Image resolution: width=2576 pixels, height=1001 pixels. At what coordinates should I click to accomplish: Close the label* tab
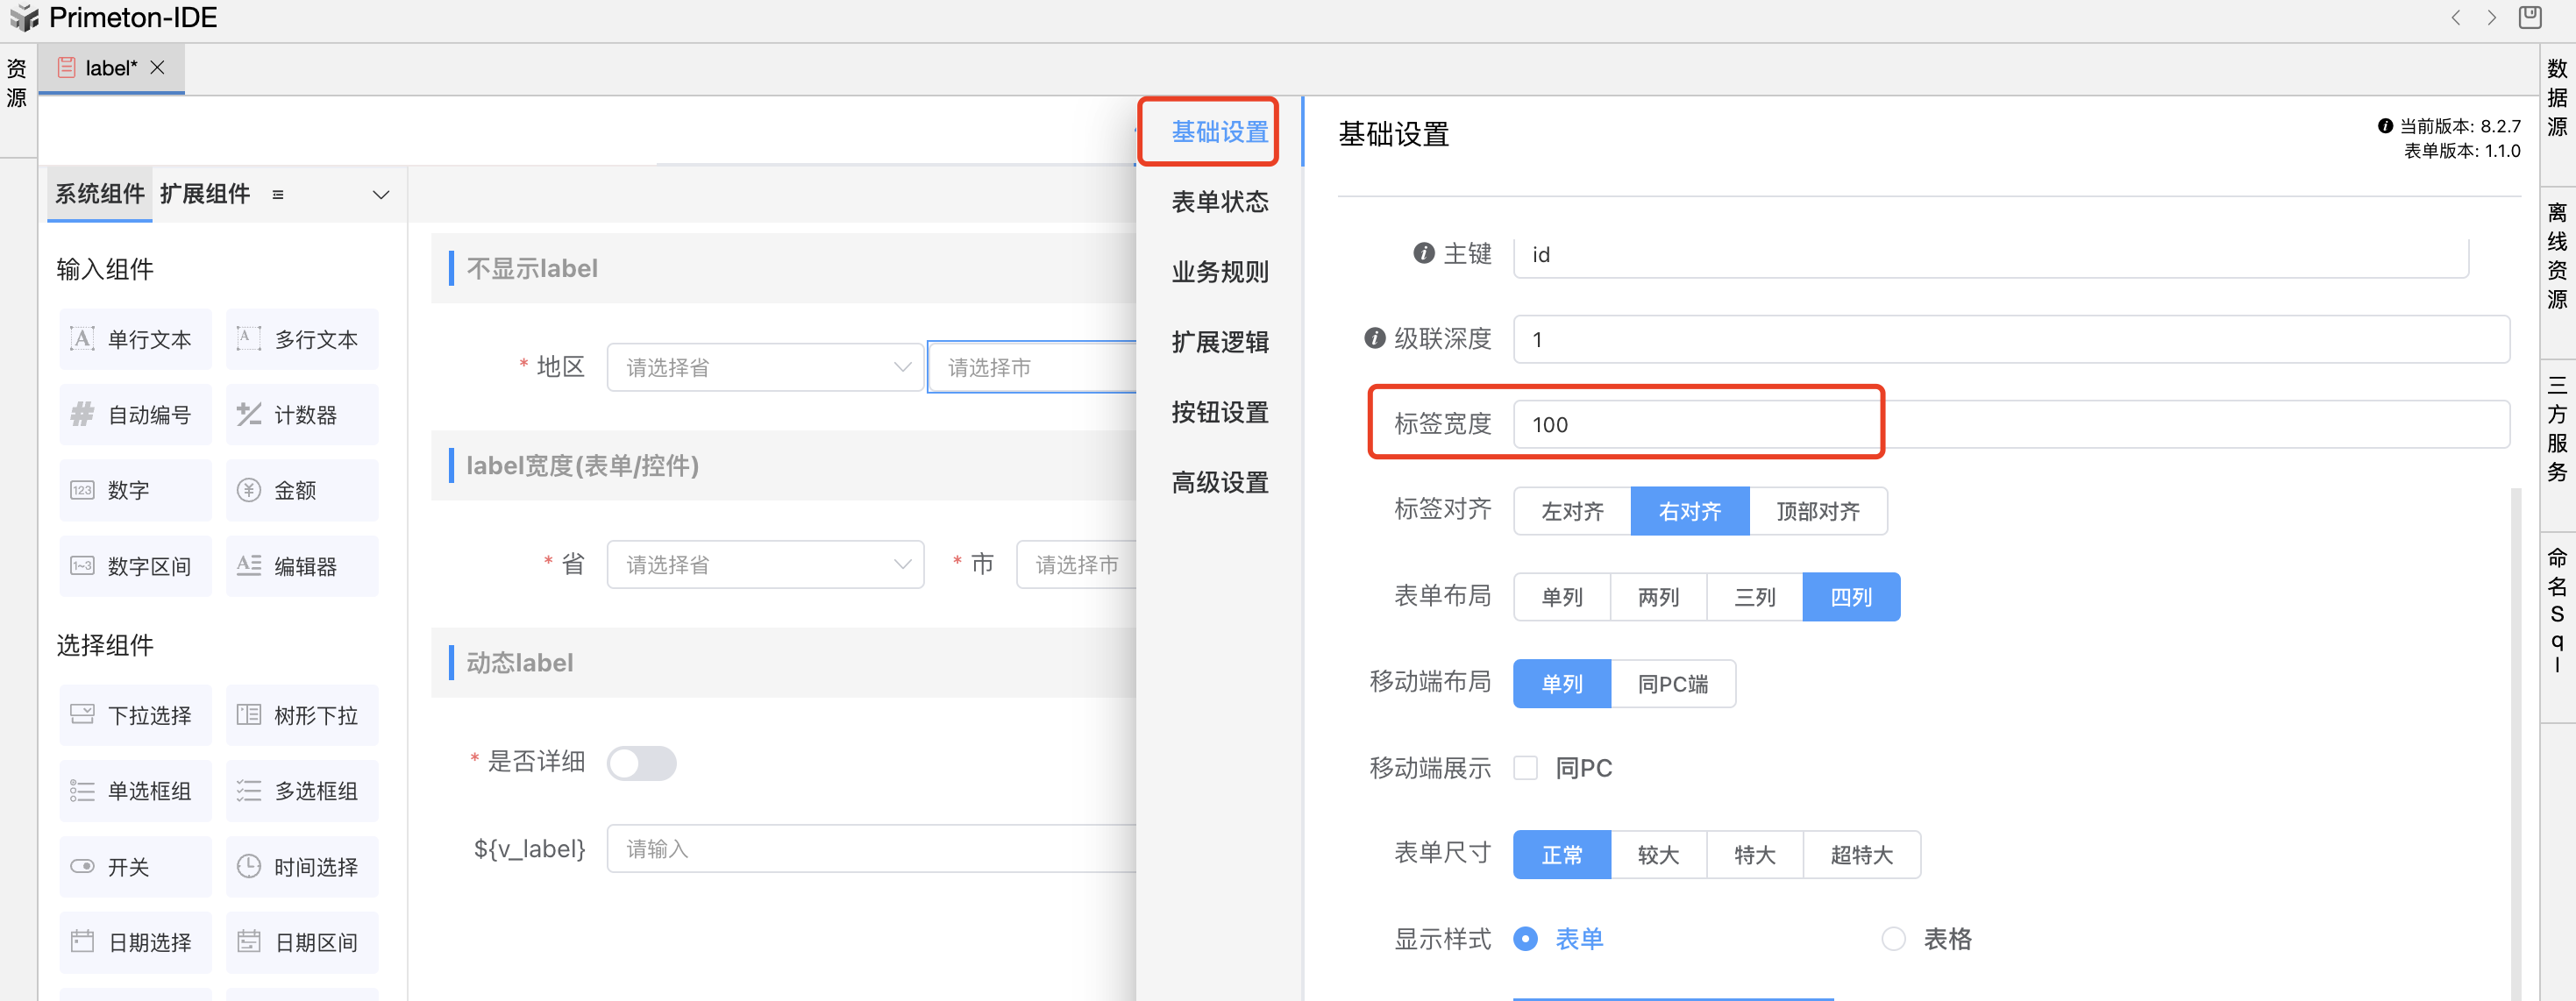click(x=158, y=67)
